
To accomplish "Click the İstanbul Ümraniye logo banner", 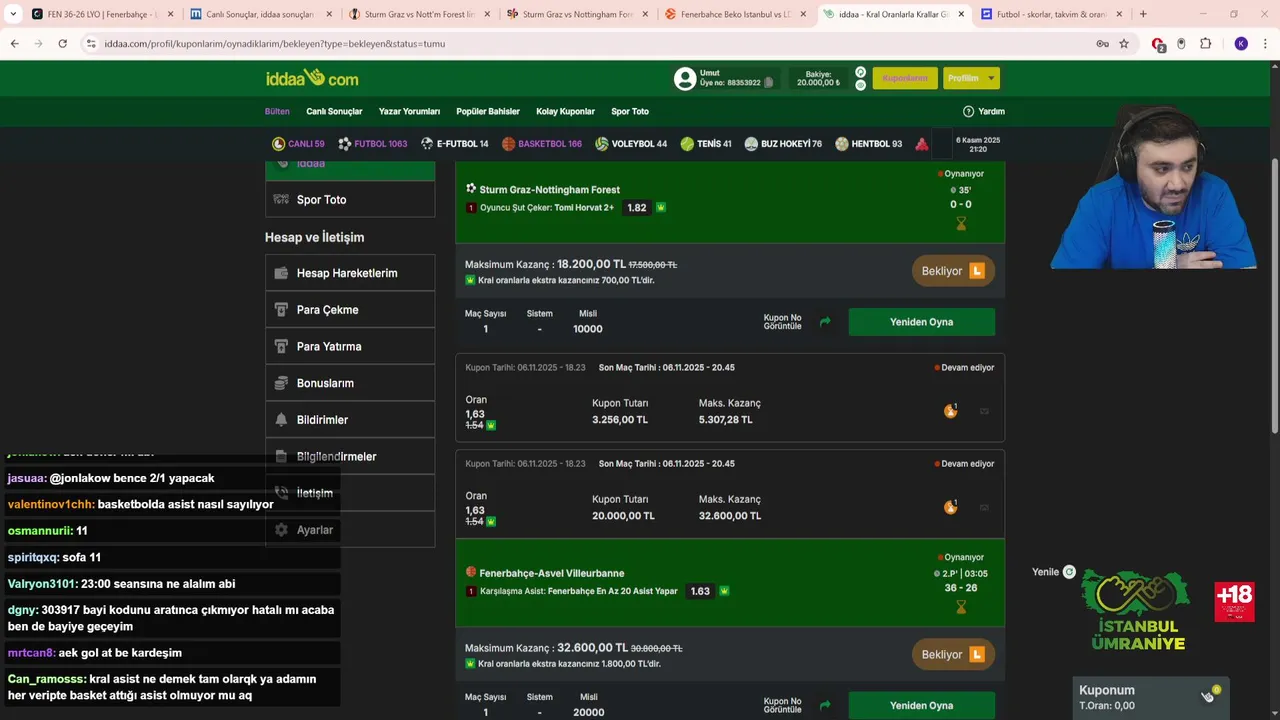I will 1137,610.
